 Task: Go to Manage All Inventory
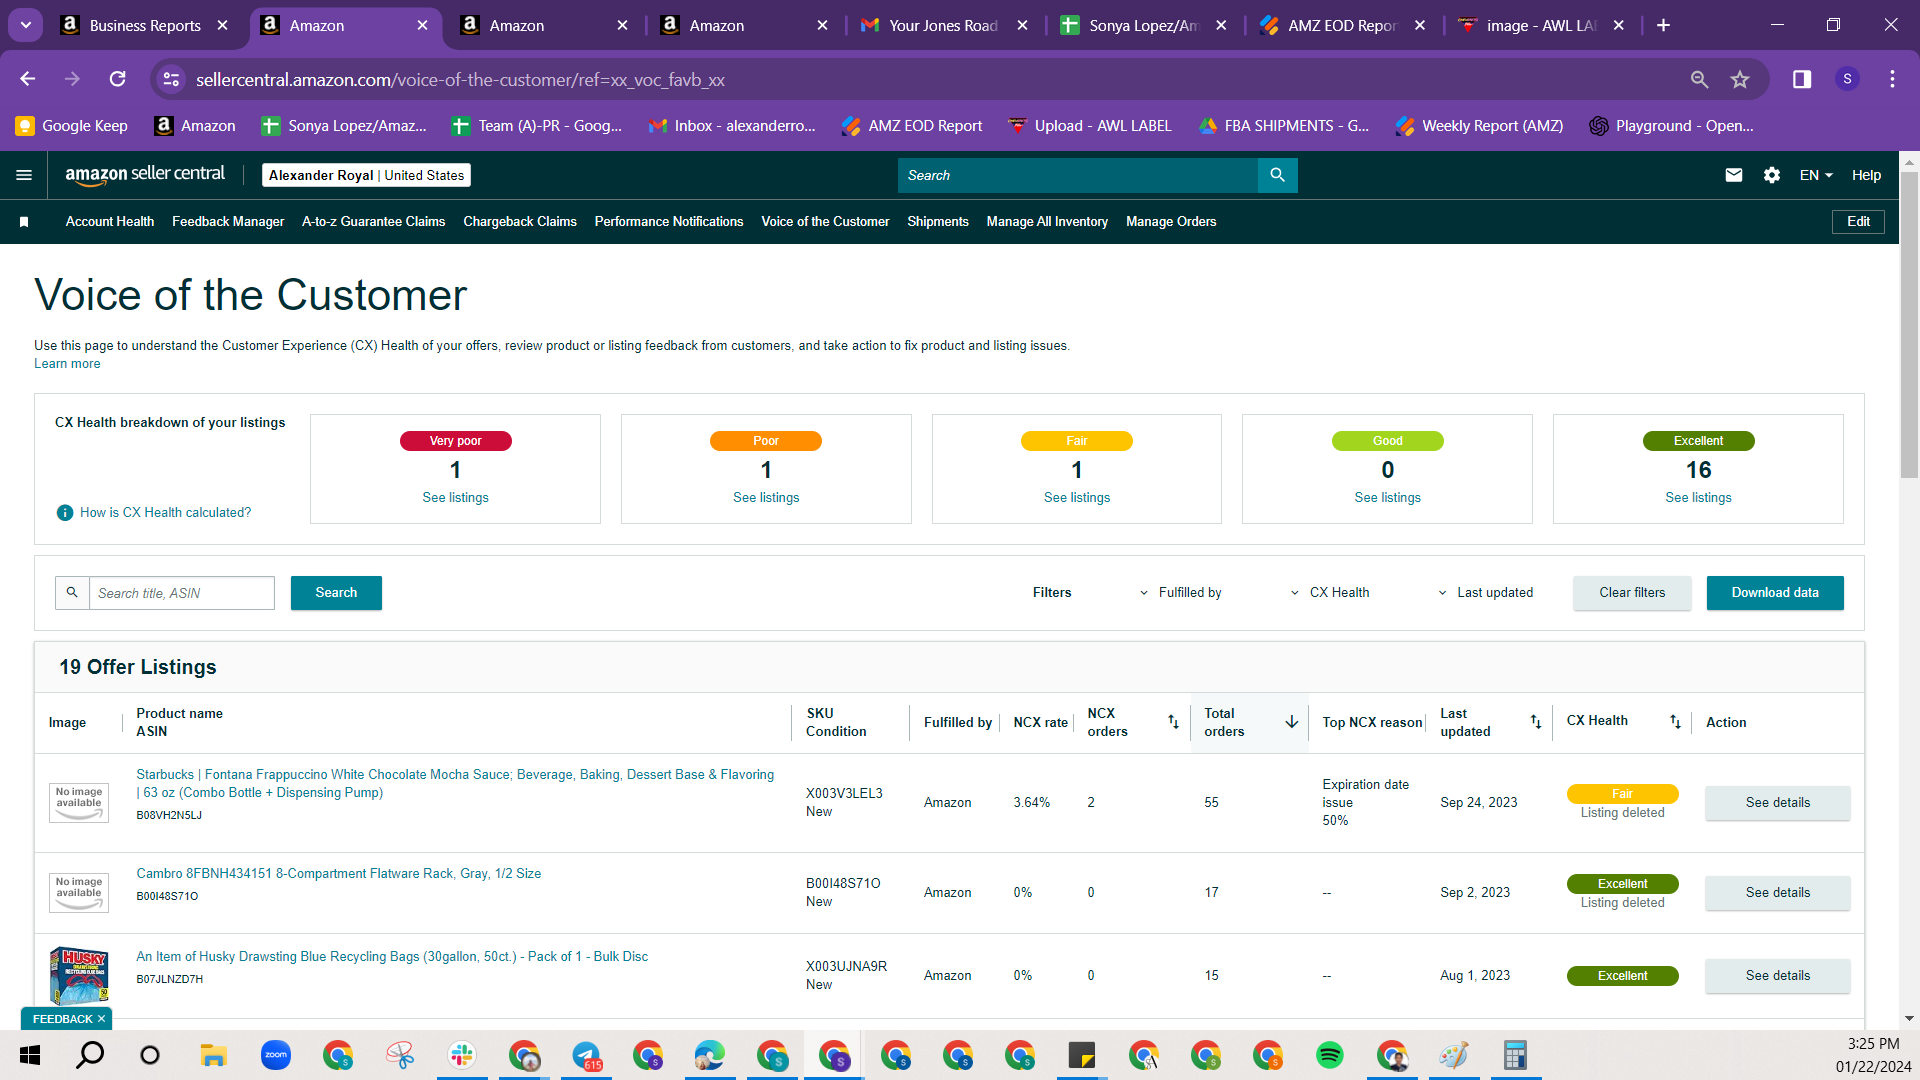pos(1047,222)
